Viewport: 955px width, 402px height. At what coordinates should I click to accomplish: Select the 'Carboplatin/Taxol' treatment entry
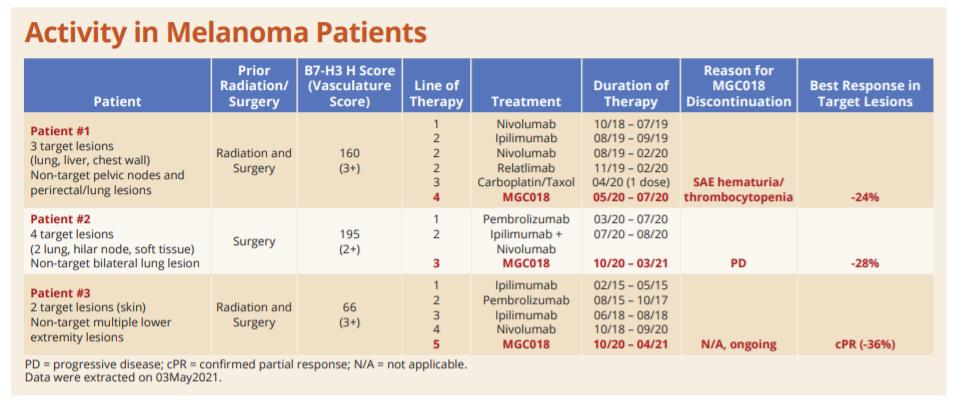tap(526, 183)
